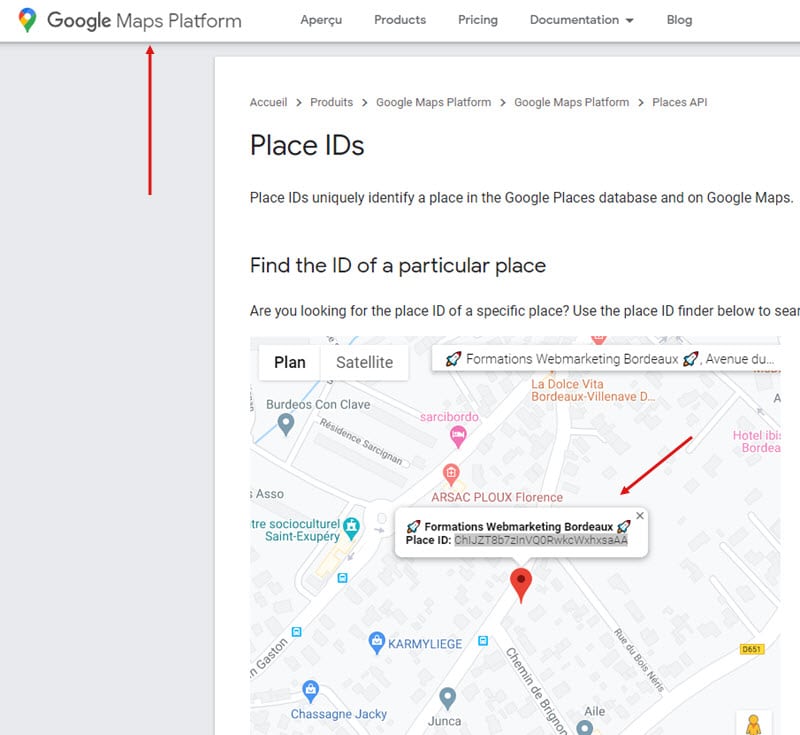
Task: Click the La Dolce Vita Bordeaux-Villenave label
Action: 593,390
